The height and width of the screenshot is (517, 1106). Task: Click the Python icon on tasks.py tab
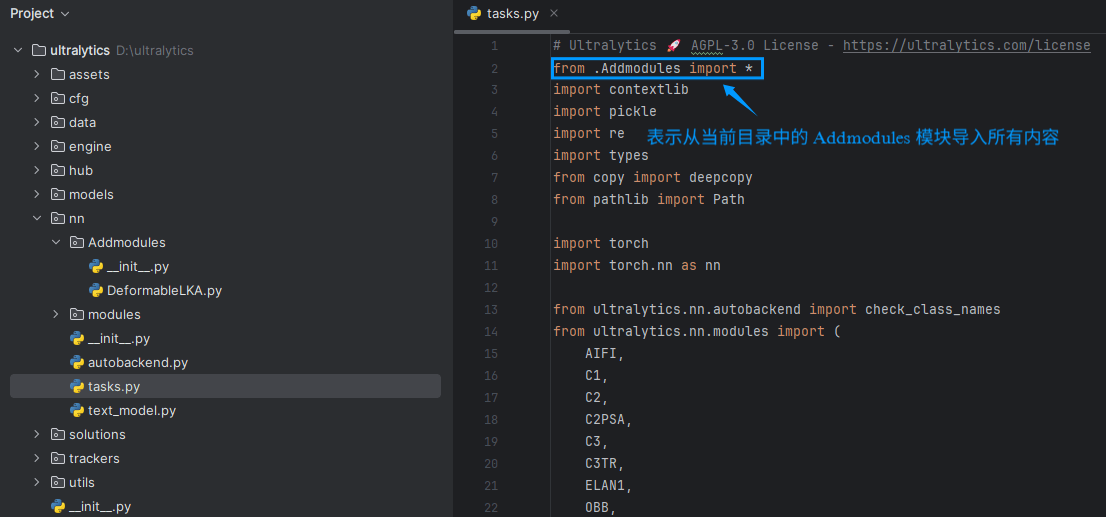[474, 14]
